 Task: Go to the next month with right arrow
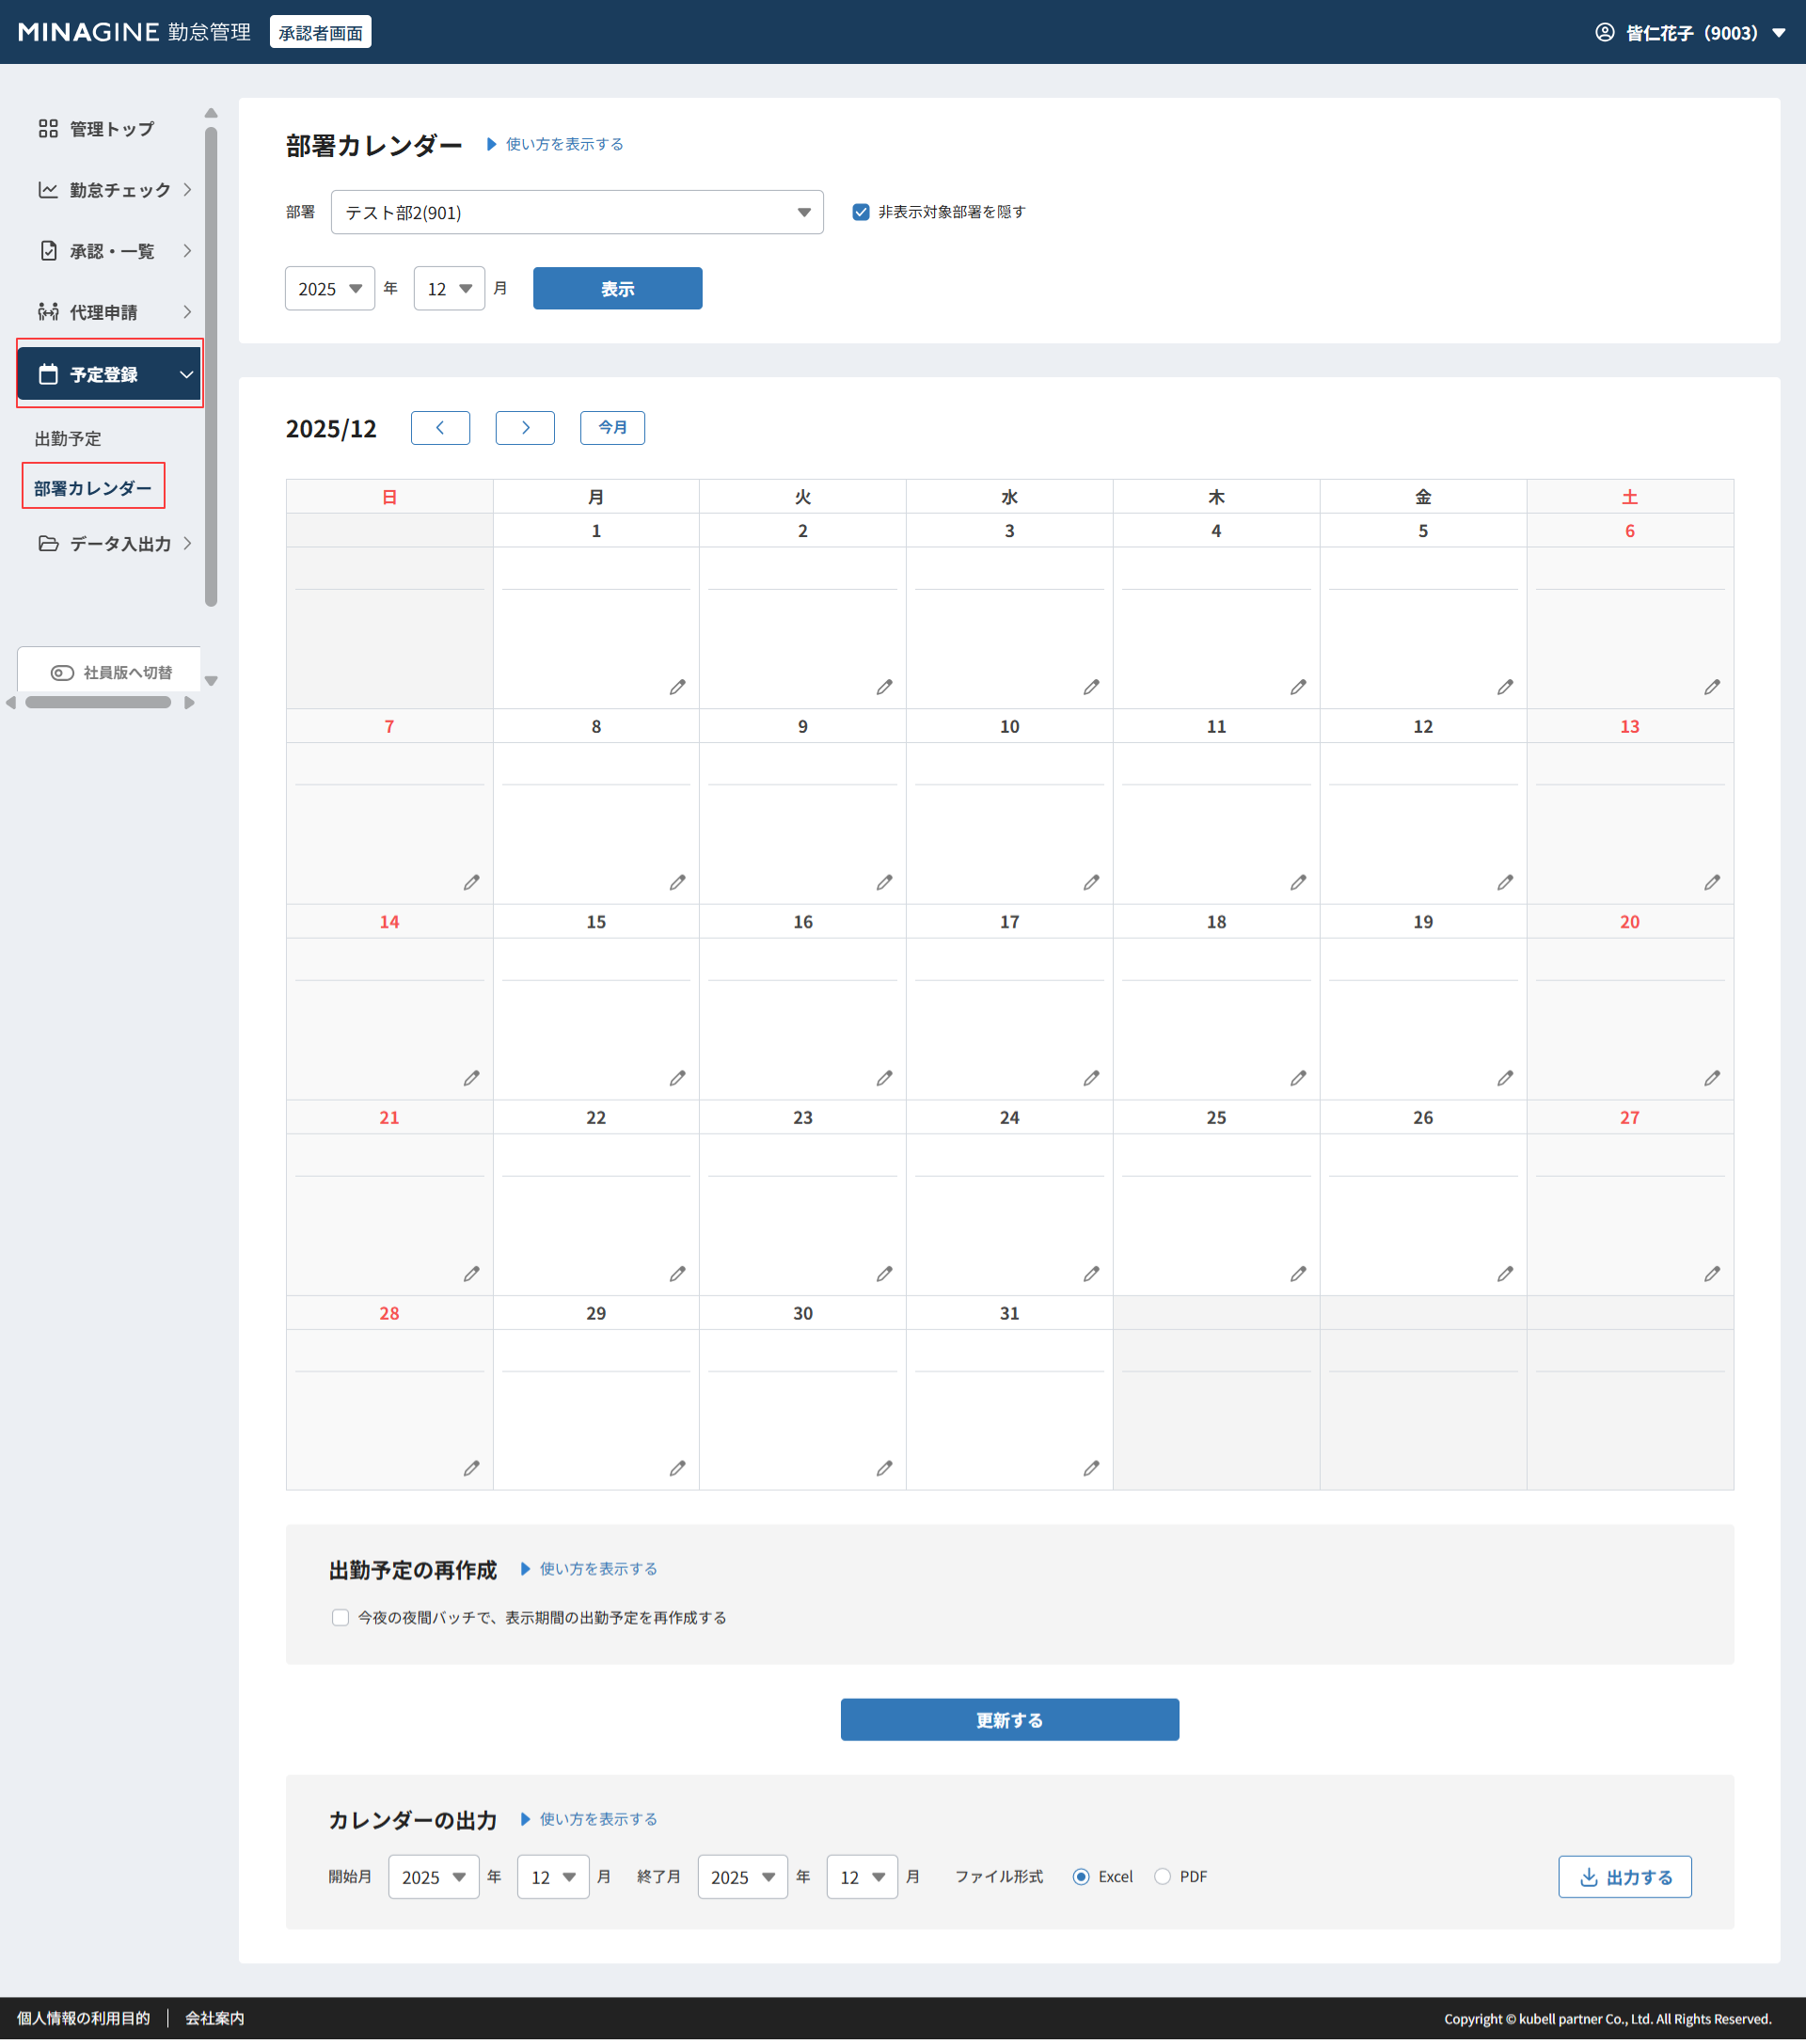(525, 428)
